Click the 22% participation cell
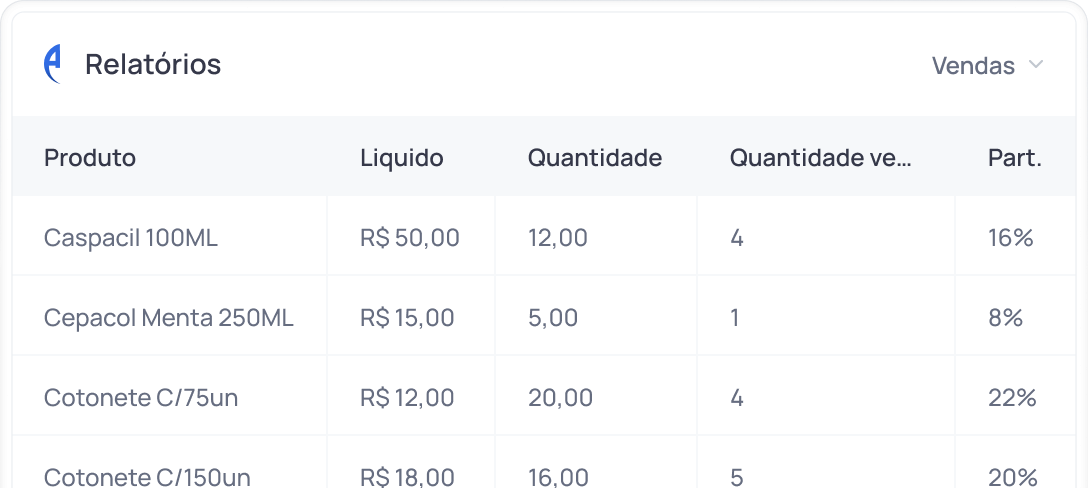1088x488 pixels. [x=1011, y=398]
